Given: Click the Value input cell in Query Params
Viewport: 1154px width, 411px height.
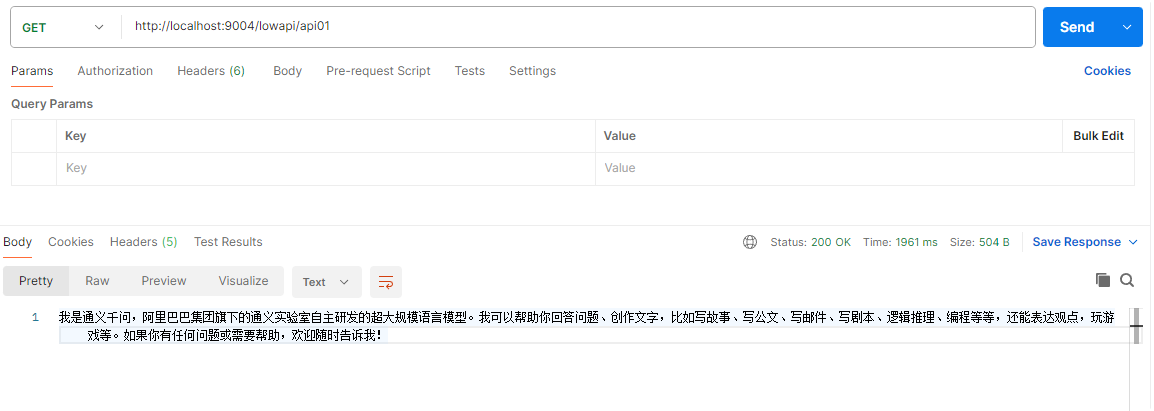Looking at the screenshot, I should point(865,169).
